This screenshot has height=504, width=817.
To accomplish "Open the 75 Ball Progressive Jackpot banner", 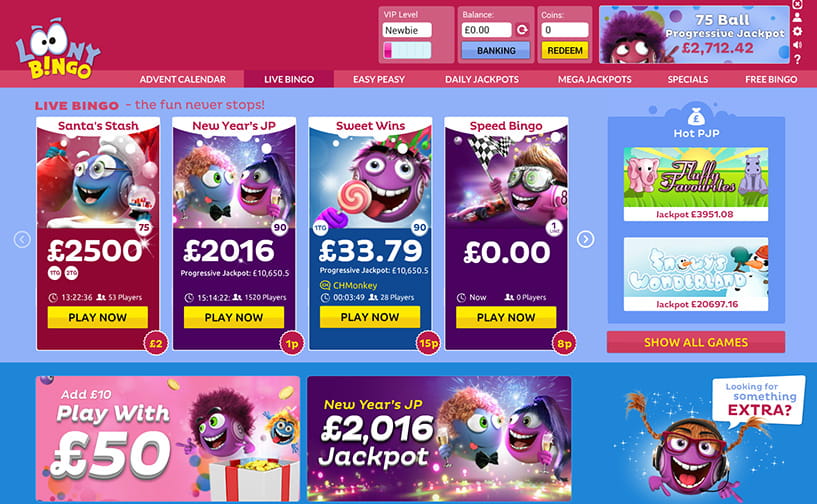I will point(695,34).
